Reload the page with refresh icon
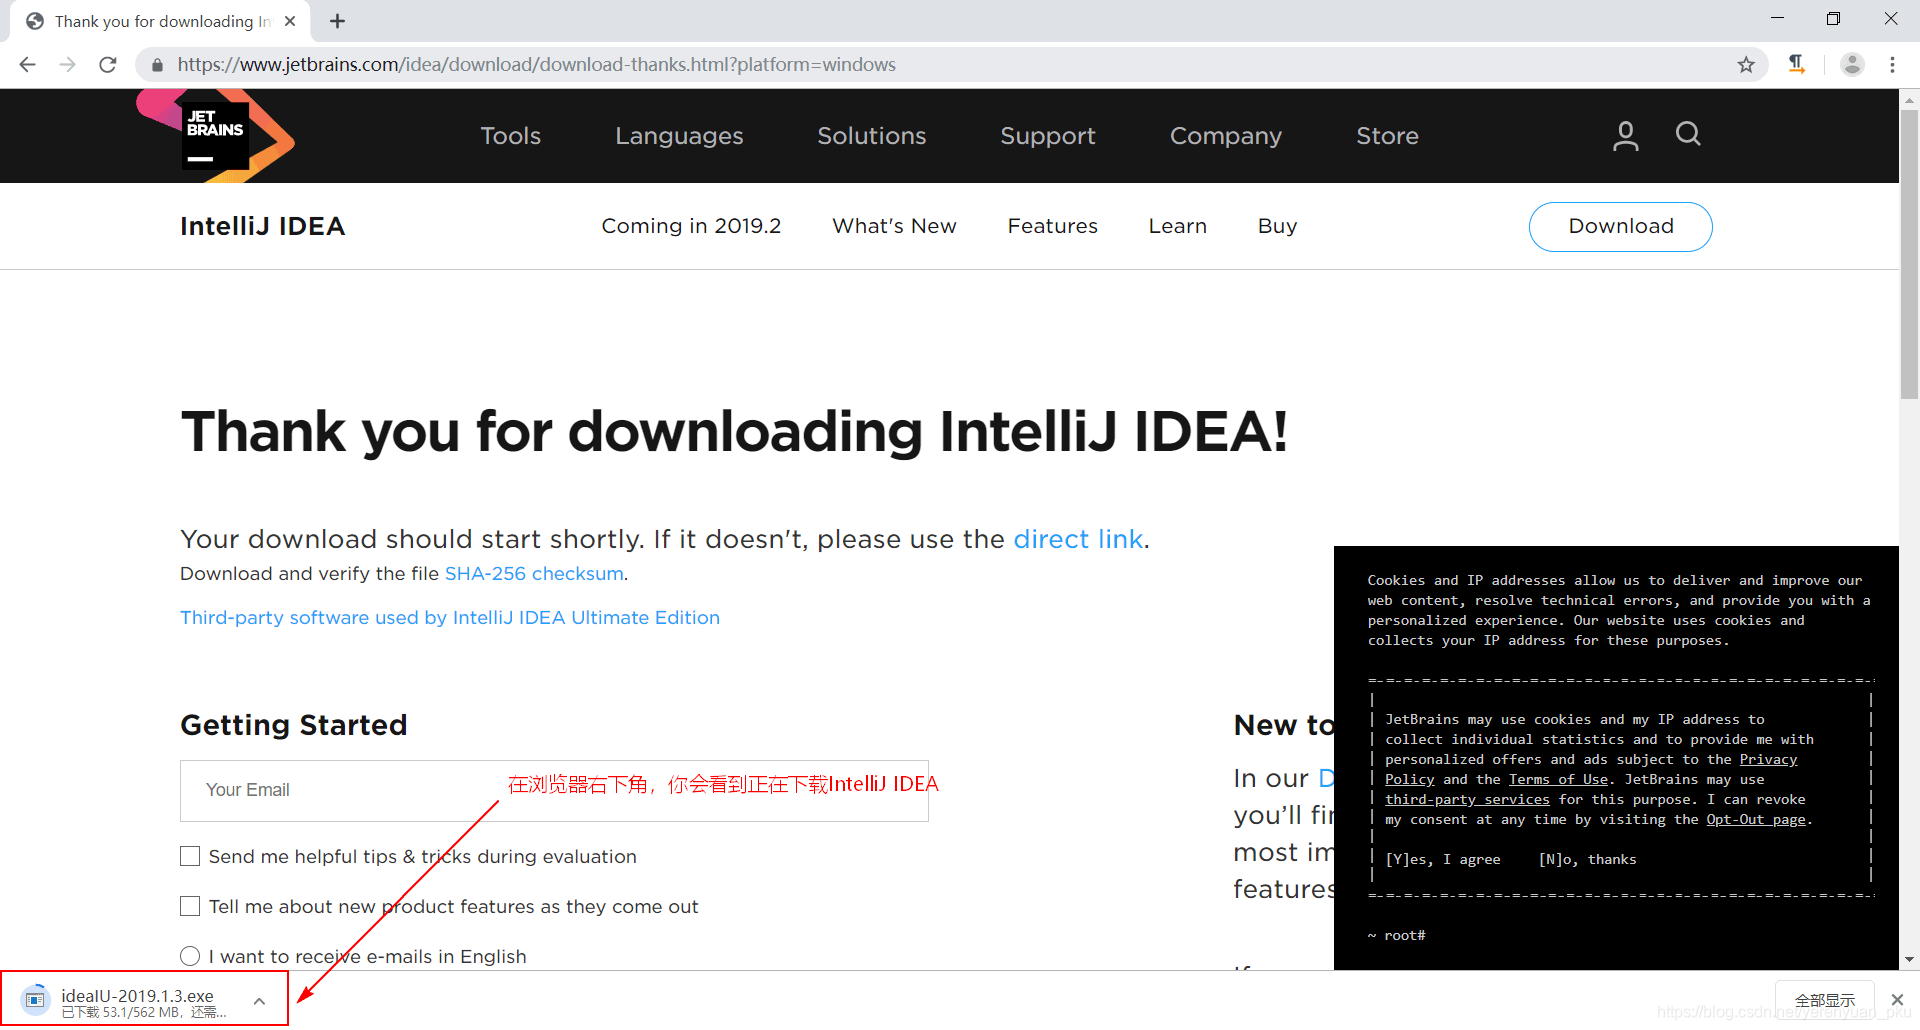Viewport: 1920px width, 1030px height. click(108, 65)
